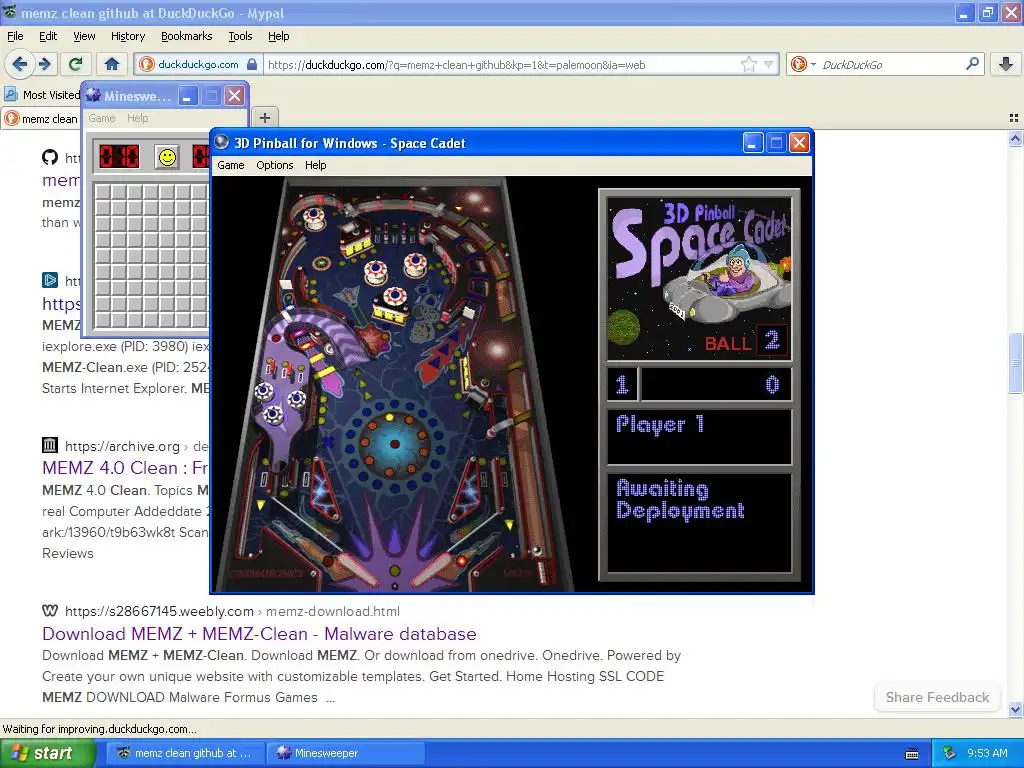The height and width of the screenshot is (768, 1024).
Task: Click the vertical scrollbar thumb
Action: 1015,363
